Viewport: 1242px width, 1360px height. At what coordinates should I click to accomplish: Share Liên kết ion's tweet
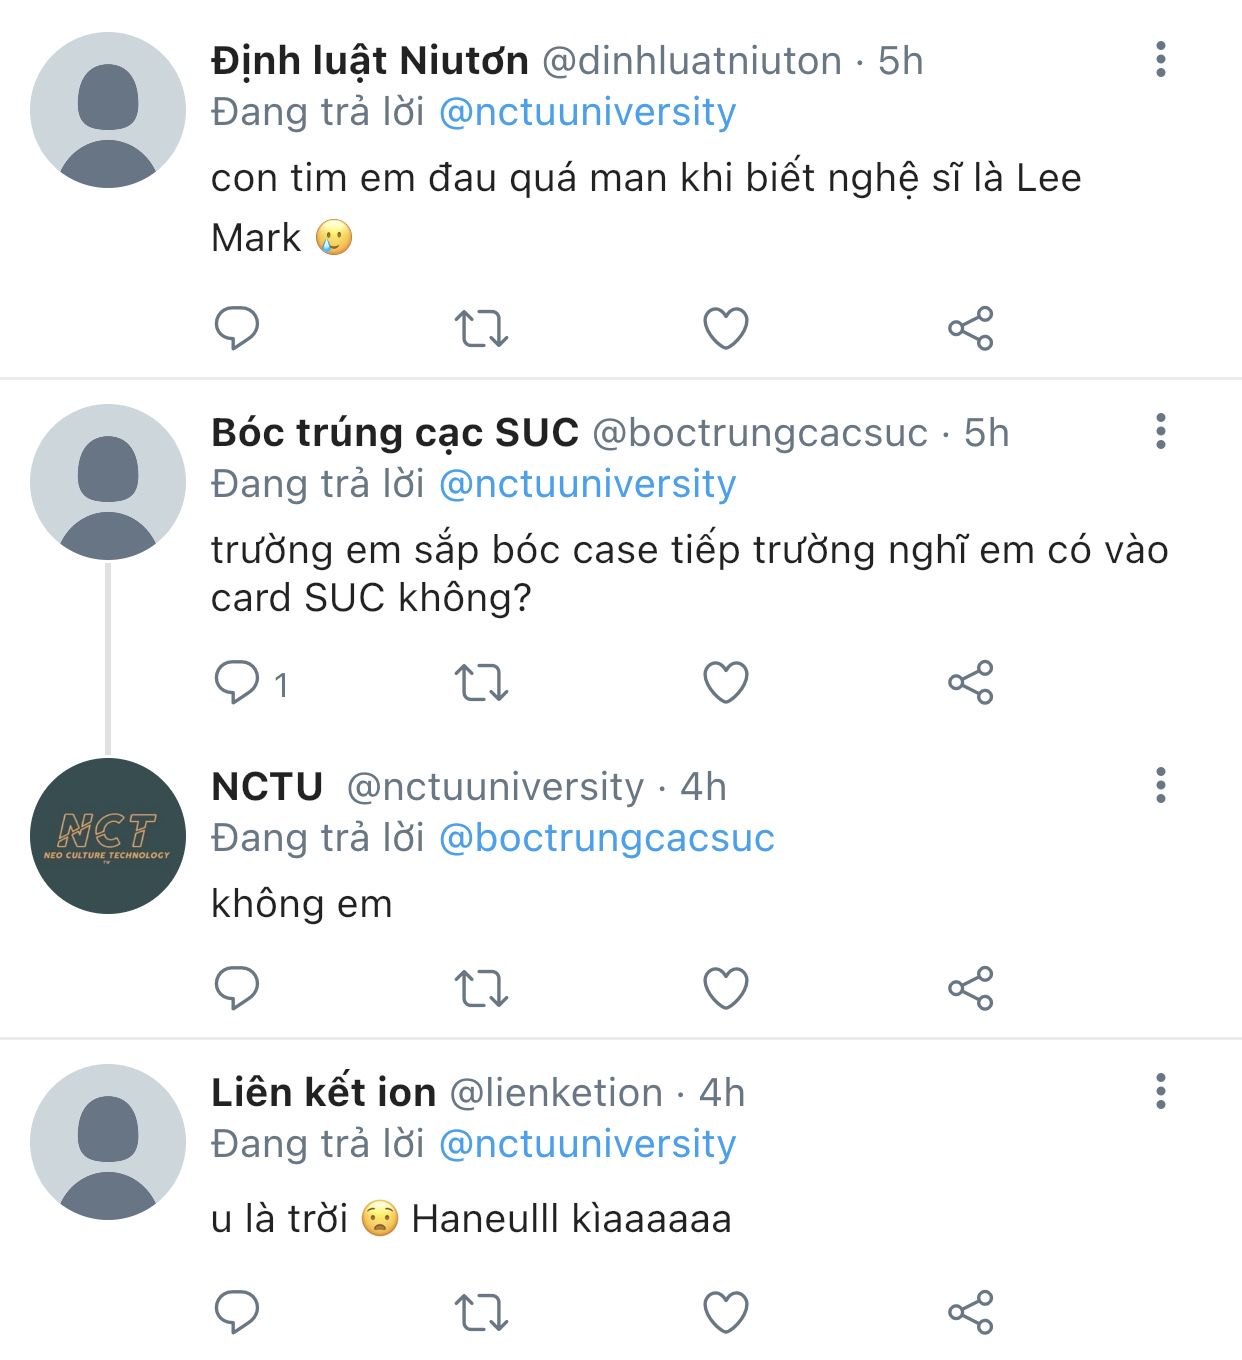pyautogui.click(x=970, y=1313)
